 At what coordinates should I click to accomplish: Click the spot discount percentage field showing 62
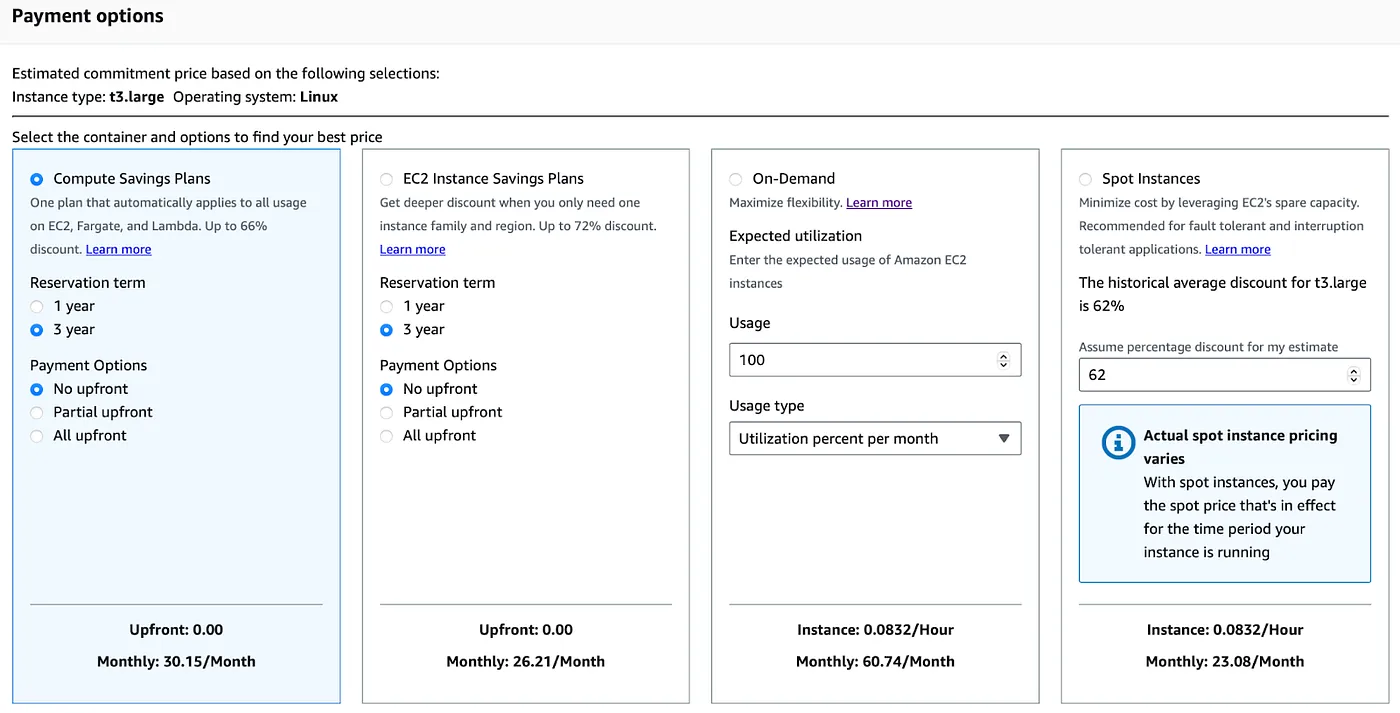[x=1224, y=375]
